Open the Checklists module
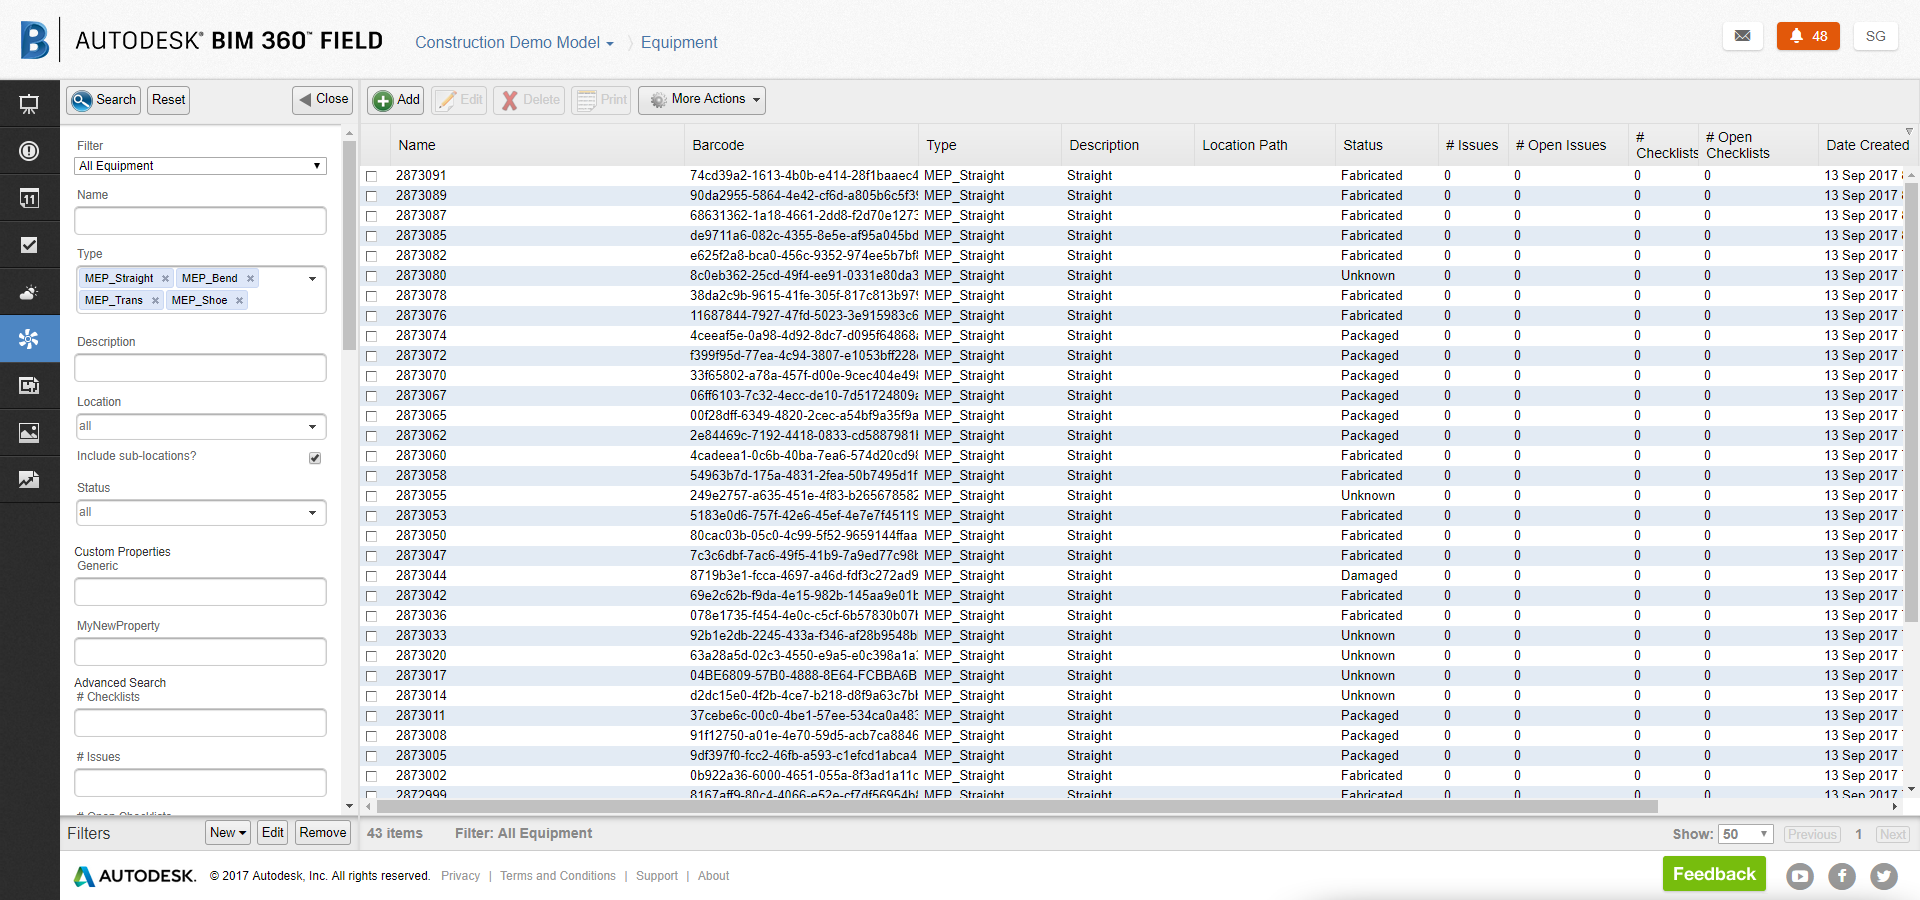1920x900 pixels. coord(30,244)
